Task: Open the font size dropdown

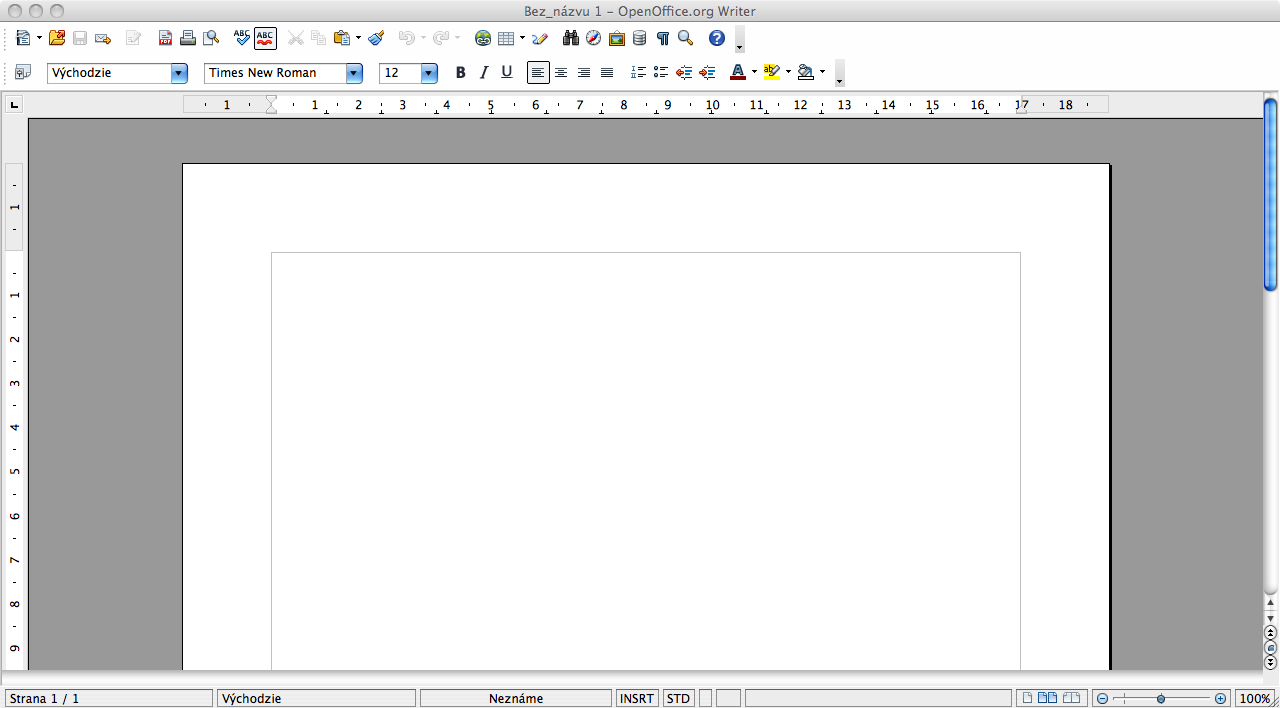Action: coord(427,72)
